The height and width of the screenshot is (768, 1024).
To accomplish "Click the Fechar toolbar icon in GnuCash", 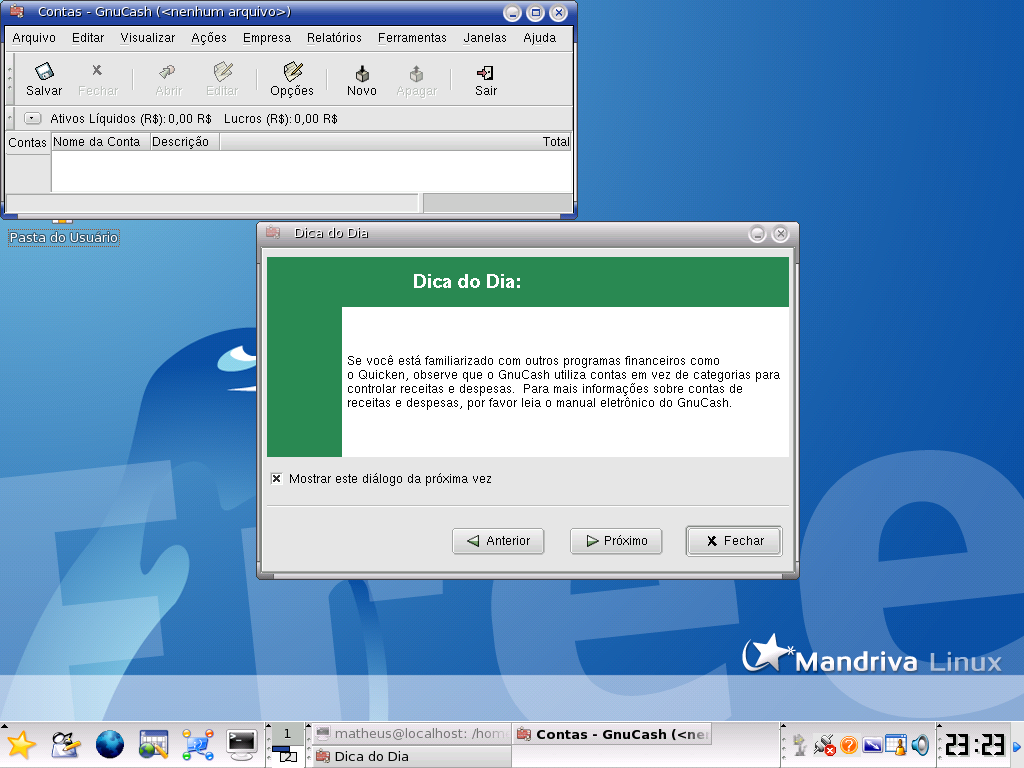I will (x=98, y=80).
